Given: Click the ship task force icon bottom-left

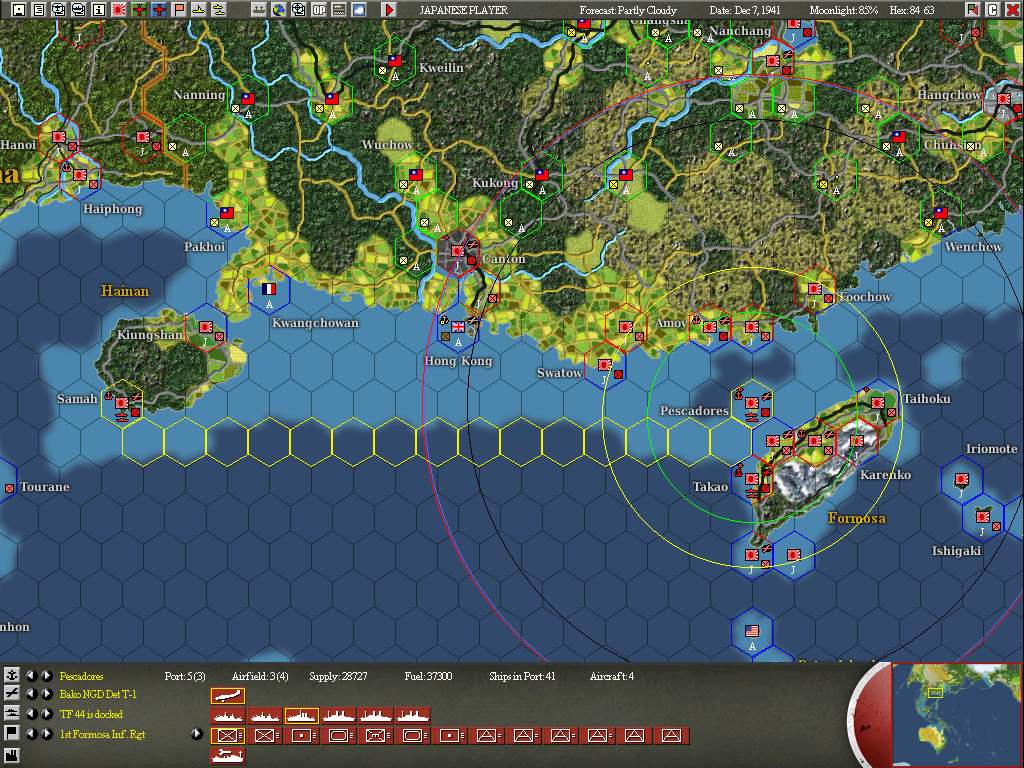Looking at the screenshot, I should [x=12, y=713].
